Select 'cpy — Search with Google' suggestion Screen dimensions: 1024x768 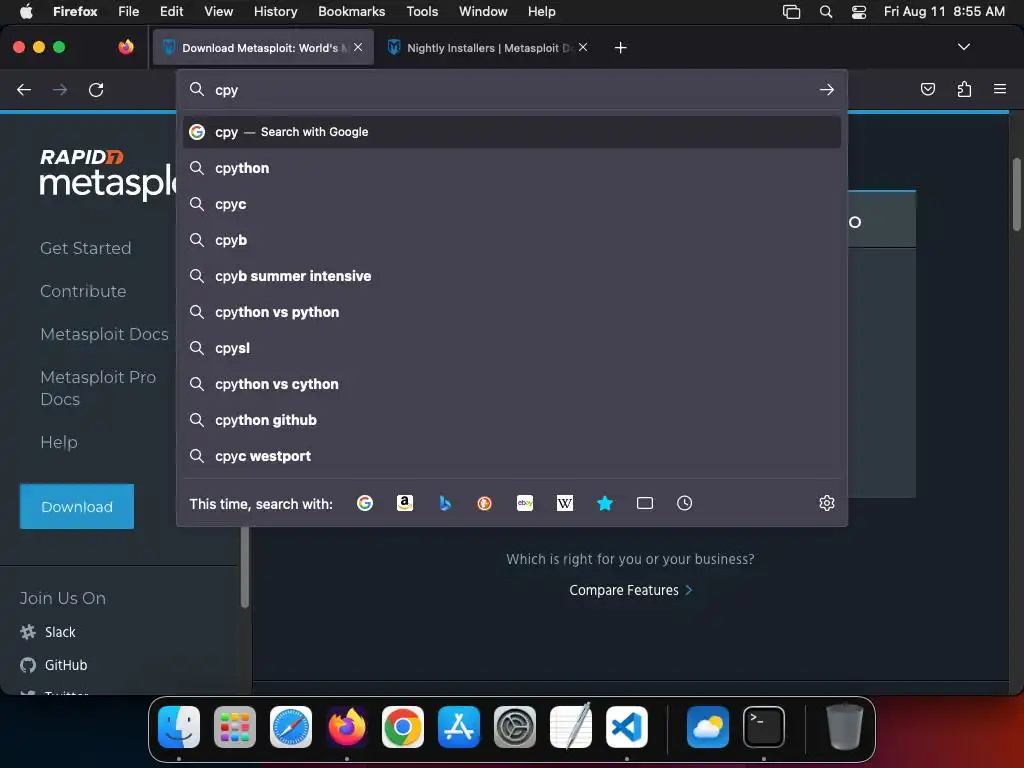coord(512,132)
